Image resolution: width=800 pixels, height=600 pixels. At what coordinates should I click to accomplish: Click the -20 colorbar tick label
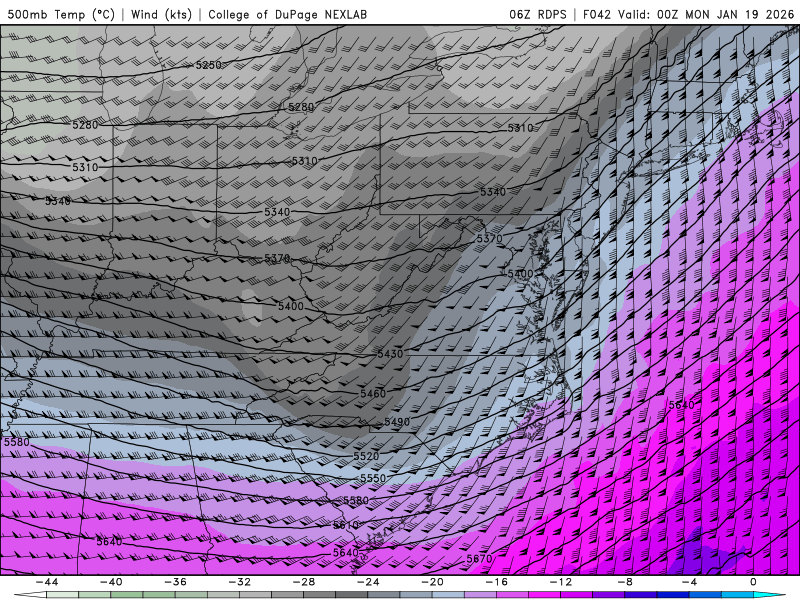click(x=432, y=582)
